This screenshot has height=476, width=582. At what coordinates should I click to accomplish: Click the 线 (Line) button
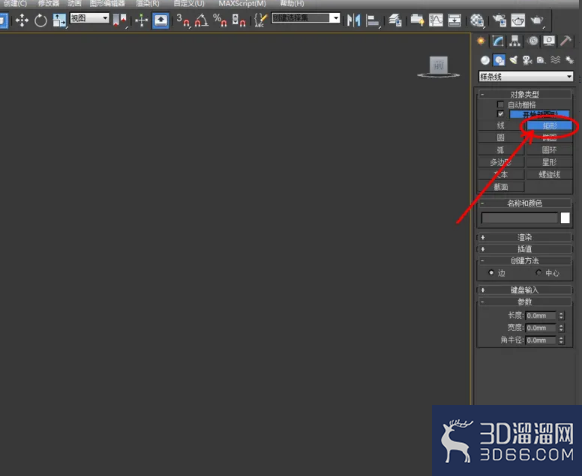click(501, 126)
